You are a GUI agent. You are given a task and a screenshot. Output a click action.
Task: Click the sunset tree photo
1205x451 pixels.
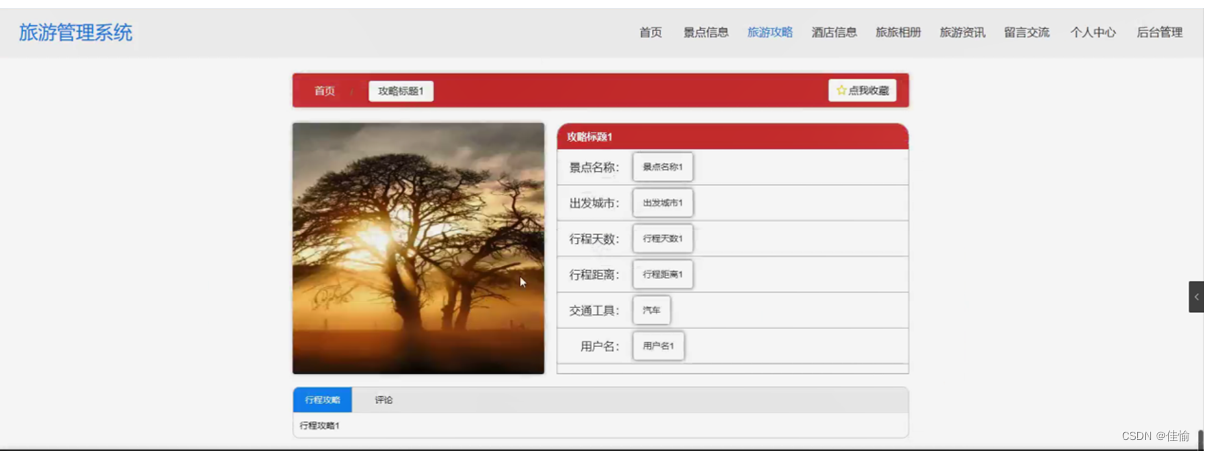click(418, 248)
